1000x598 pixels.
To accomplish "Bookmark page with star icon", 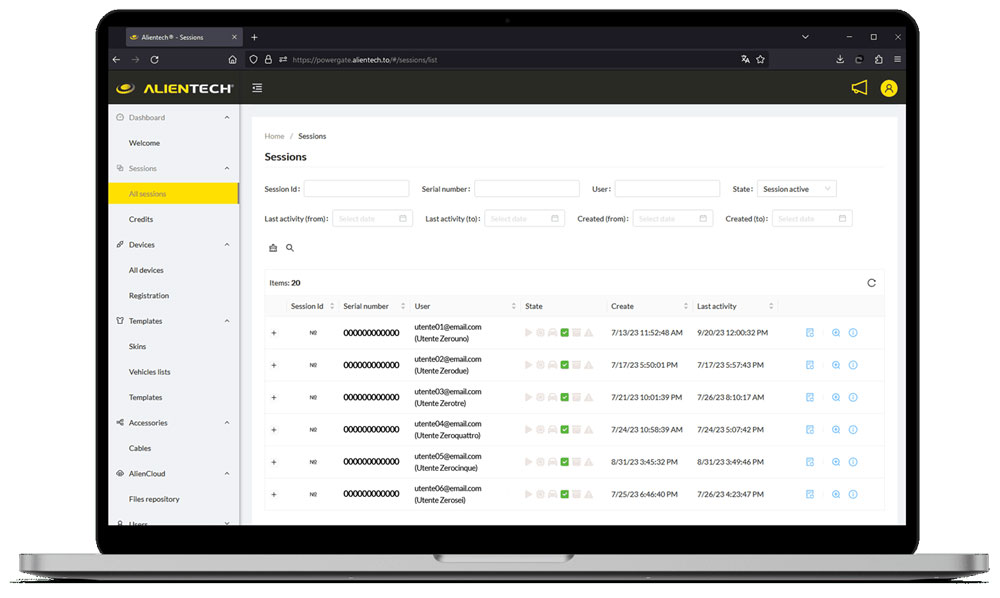I will tap(760, 59).
